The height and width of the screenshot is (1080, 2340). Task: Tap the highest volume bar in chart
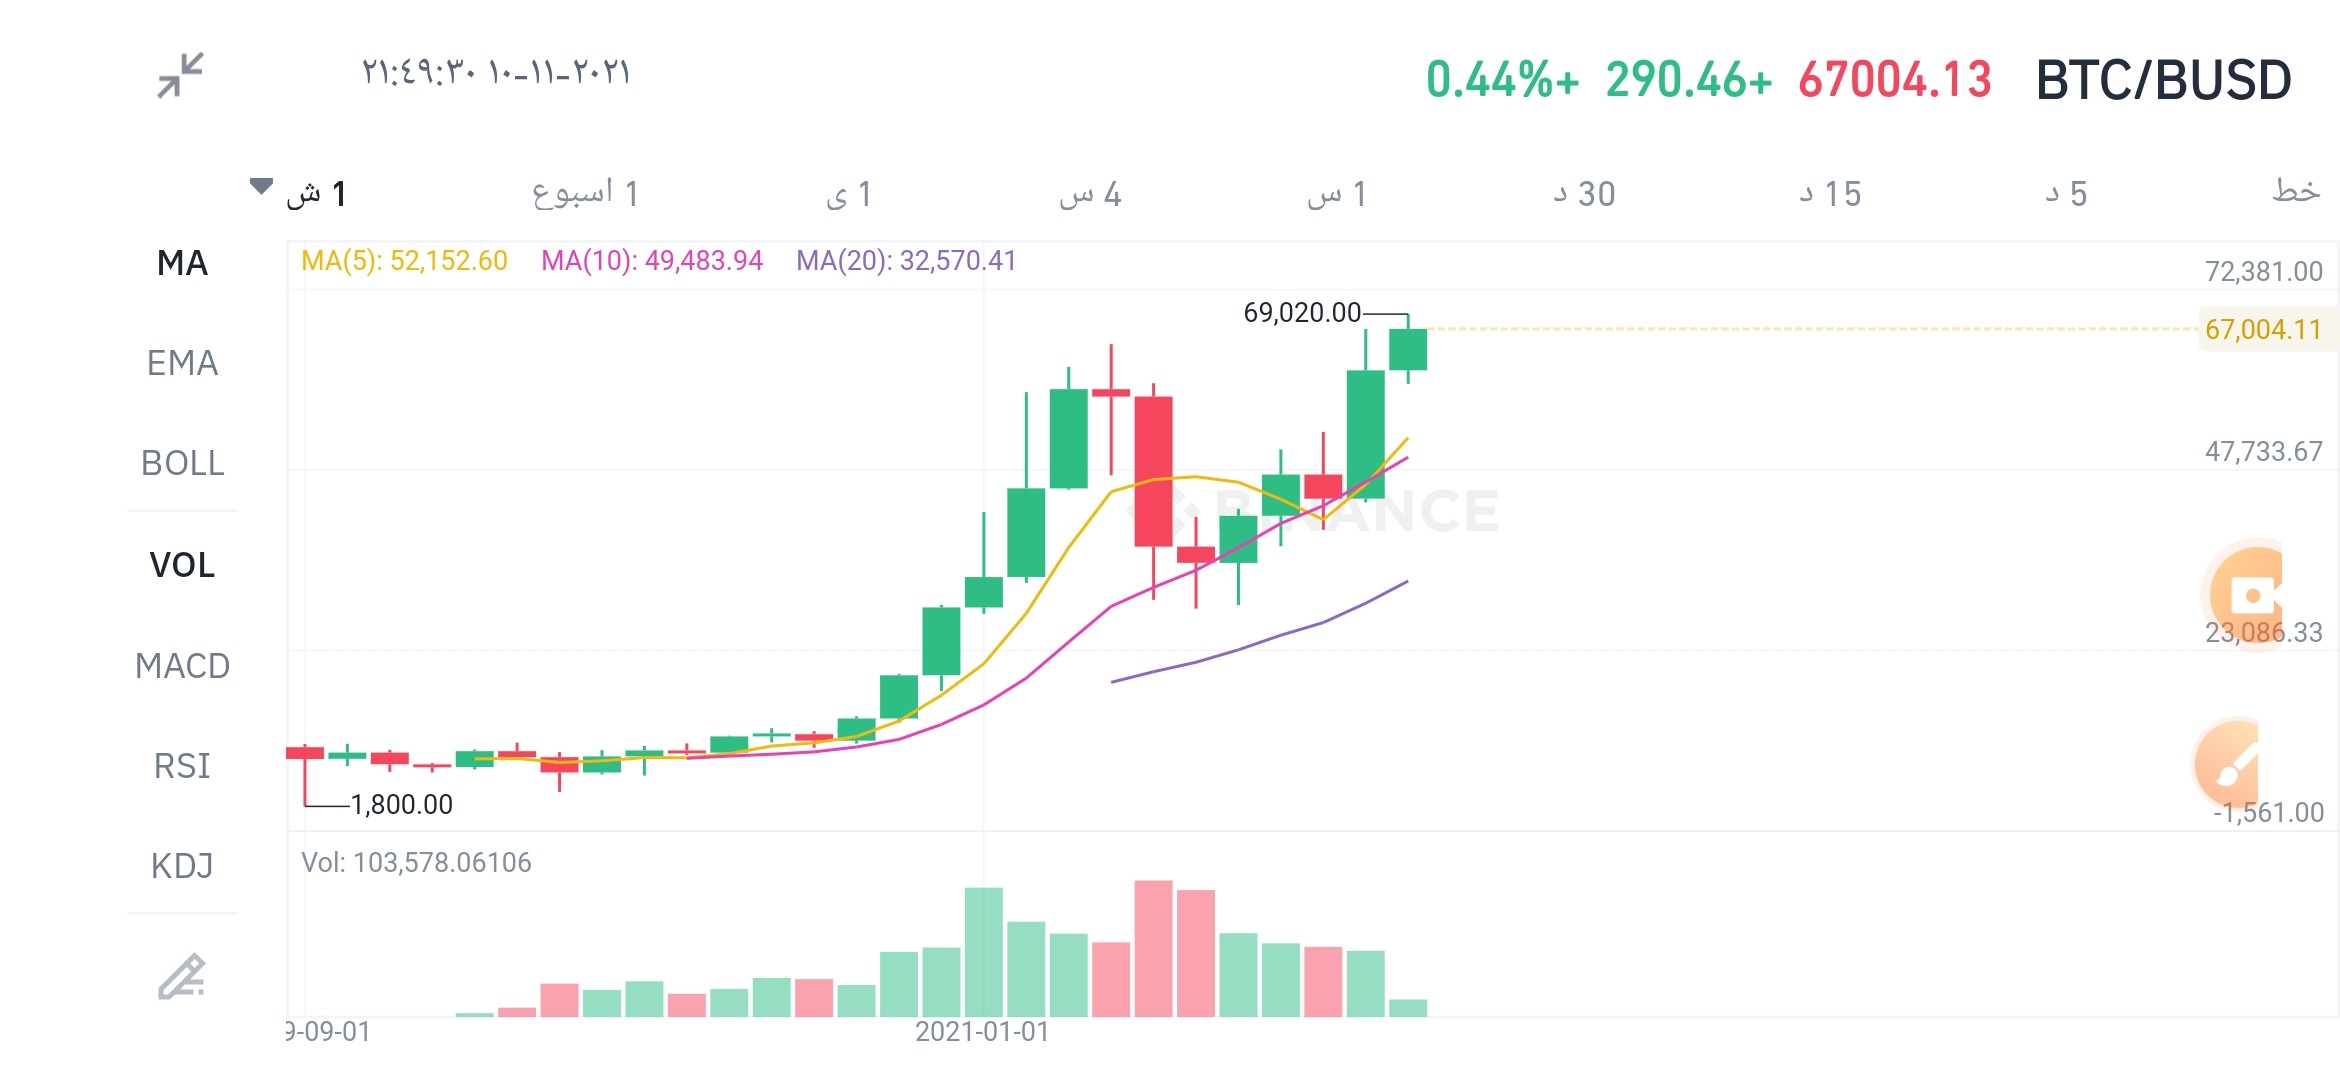[x=1153, y=948]
